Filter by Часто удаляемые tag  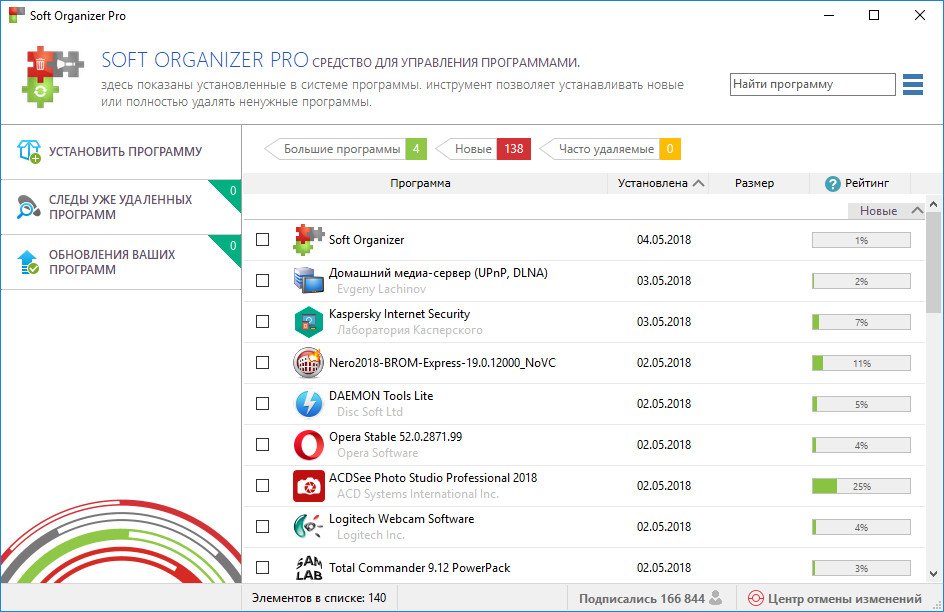click(610, 149)
